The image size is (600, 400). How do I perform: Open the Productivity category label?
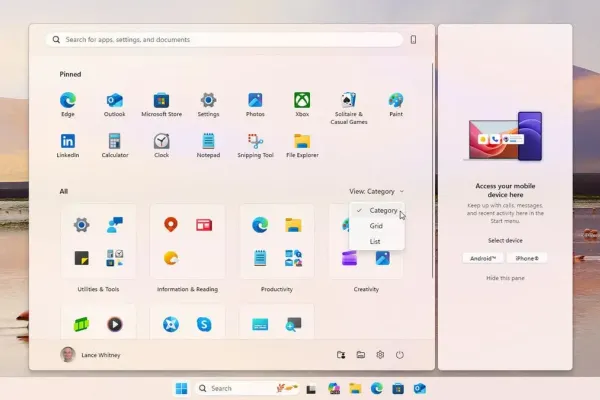coord(277,289)
